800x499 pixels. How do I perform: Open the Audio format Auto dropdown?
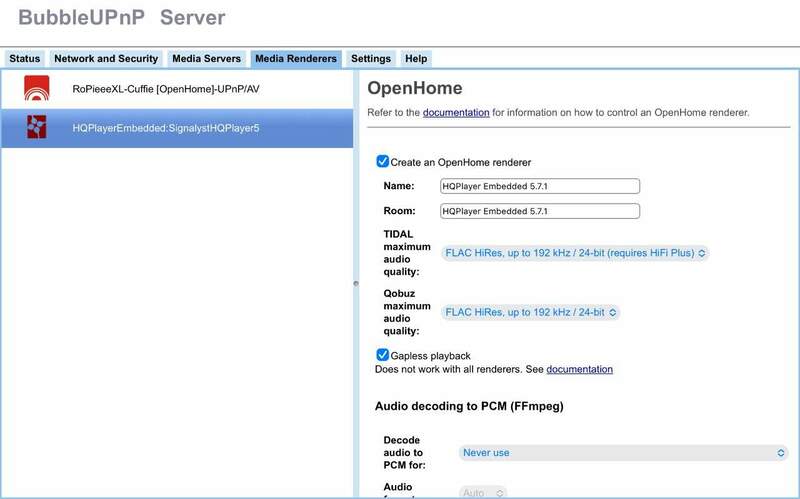pos(484,493)
